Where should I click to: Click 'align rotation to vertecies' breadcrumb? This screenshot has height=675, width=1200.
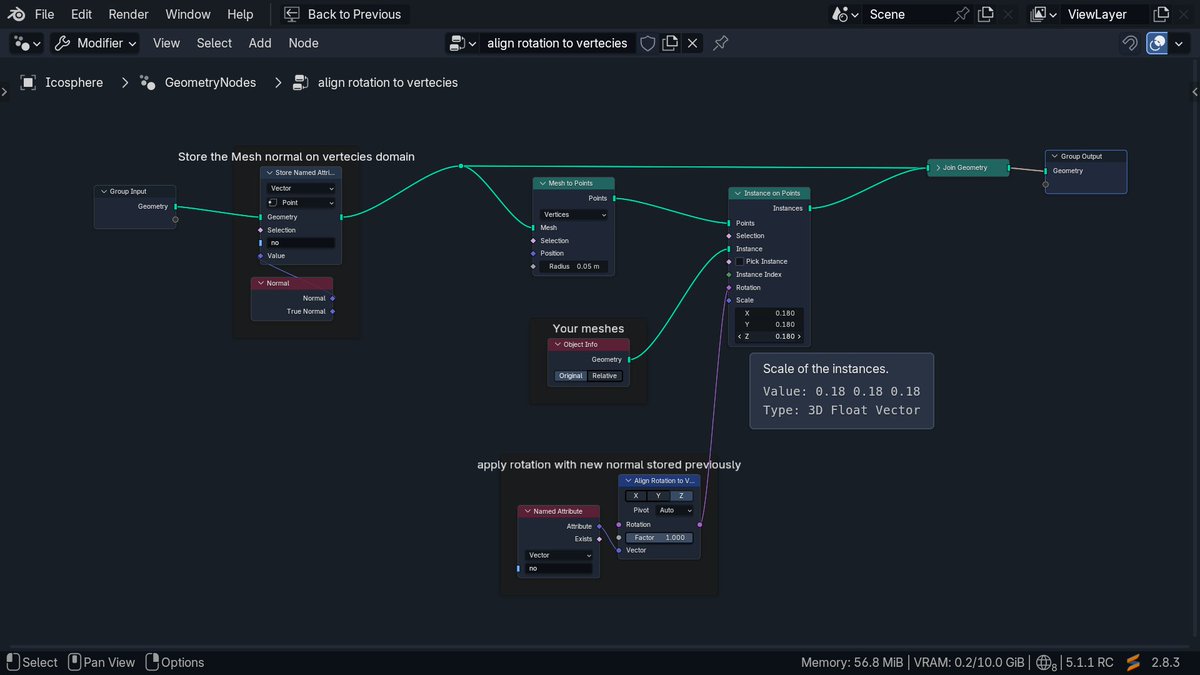click(x=388, y=83)
